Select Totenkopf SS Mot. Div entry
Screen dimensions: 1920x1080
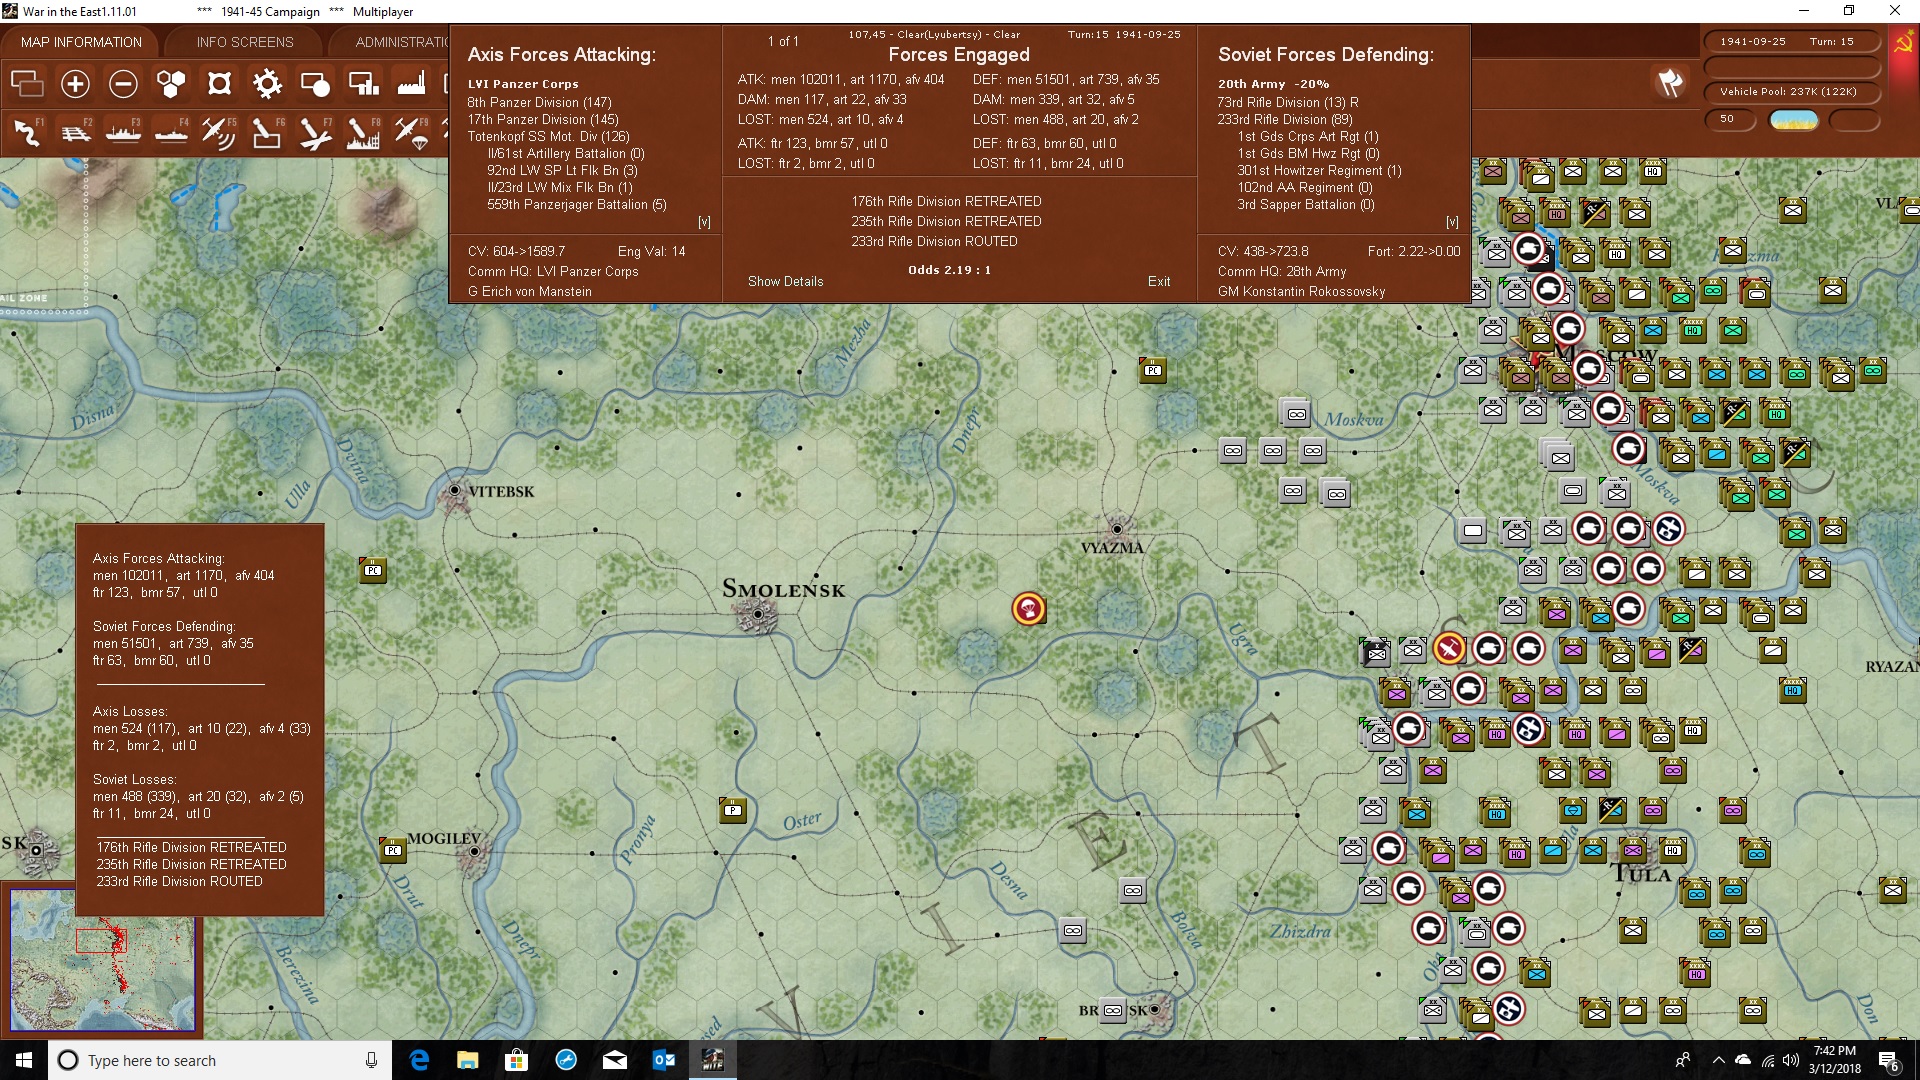click(548, 136)
